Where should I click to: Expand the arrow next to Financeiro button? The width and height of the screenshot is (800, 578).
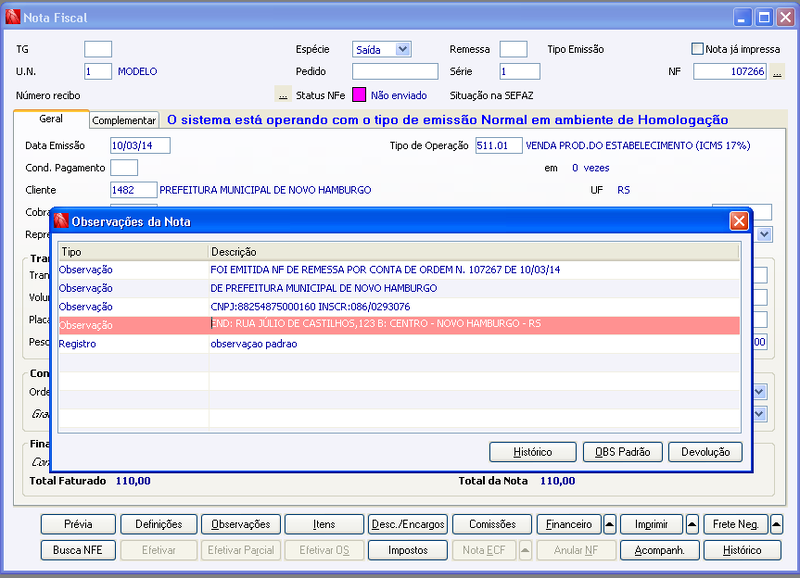pos(609,524)
